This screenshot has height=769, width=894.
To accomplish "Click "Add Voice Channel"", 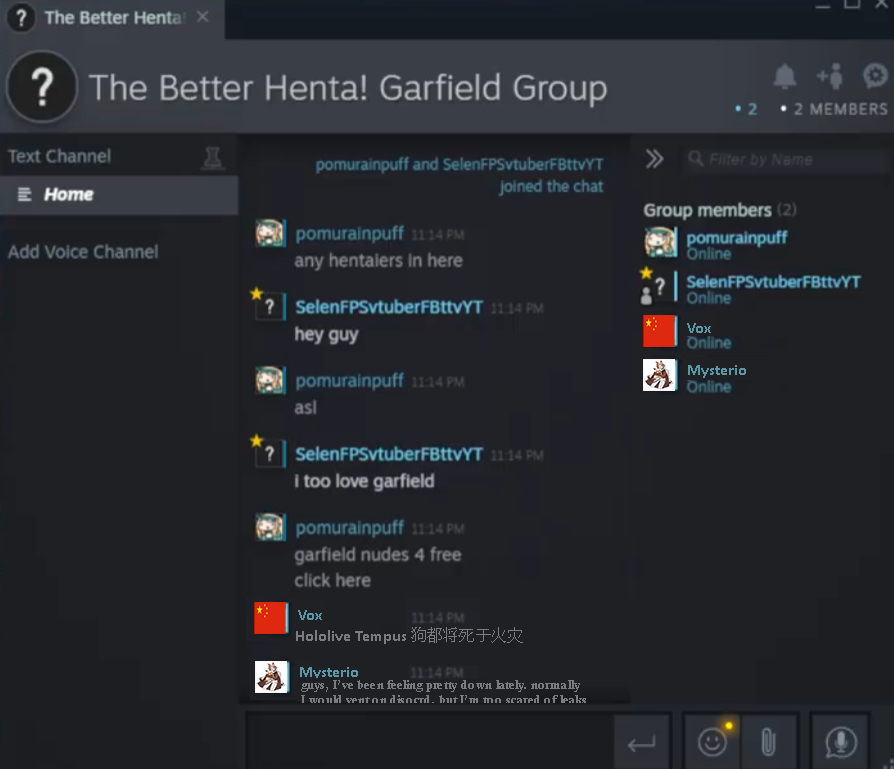I will (83, 252).
